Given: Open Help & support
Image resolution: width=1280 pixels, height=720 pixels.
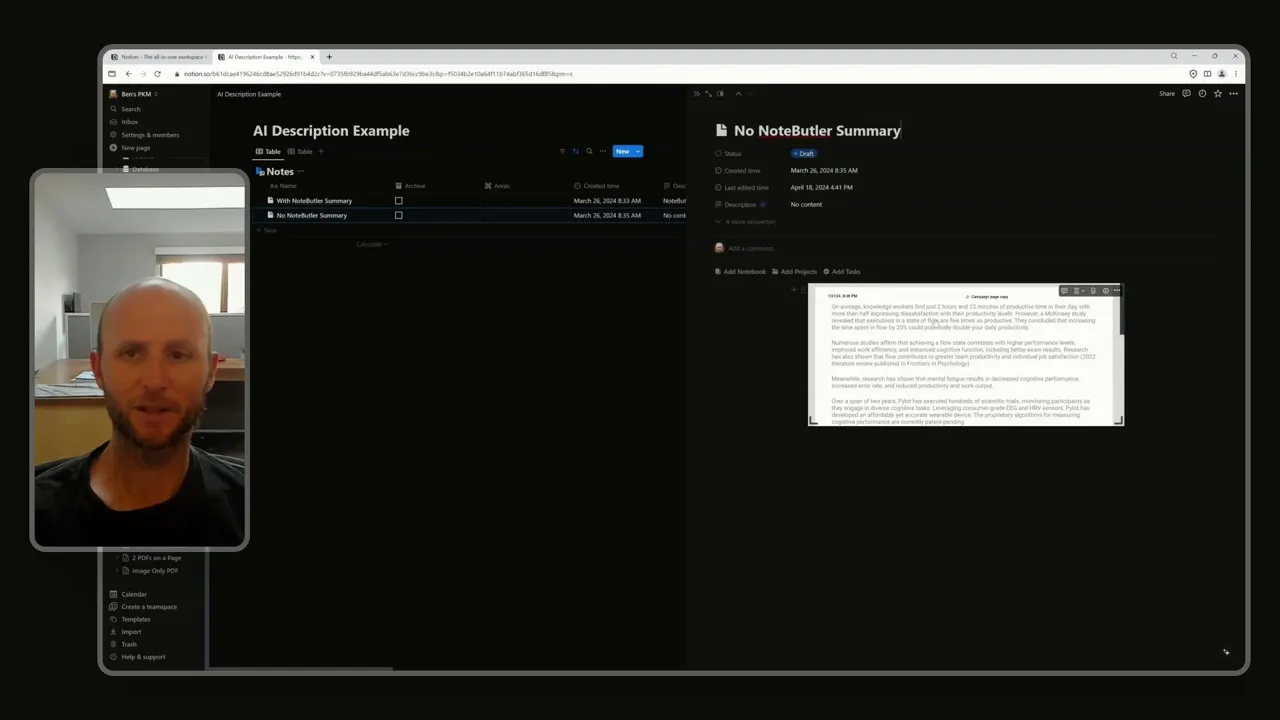Looking at the screenshot, I should tap(143, 657).
